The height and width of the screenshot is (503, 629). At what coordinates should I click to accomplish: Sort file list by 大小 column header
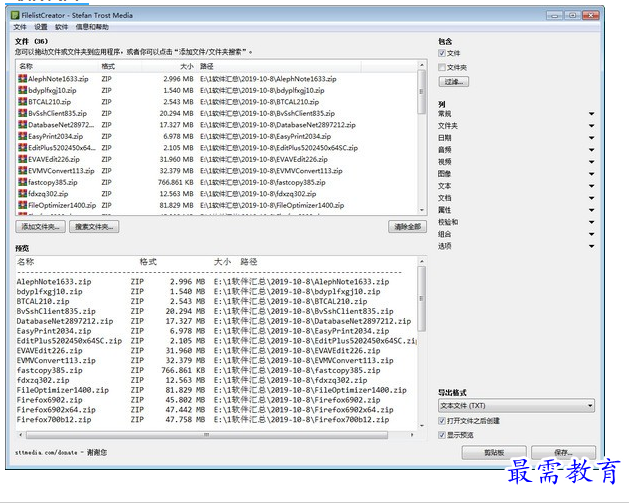[x=169, y=66]
